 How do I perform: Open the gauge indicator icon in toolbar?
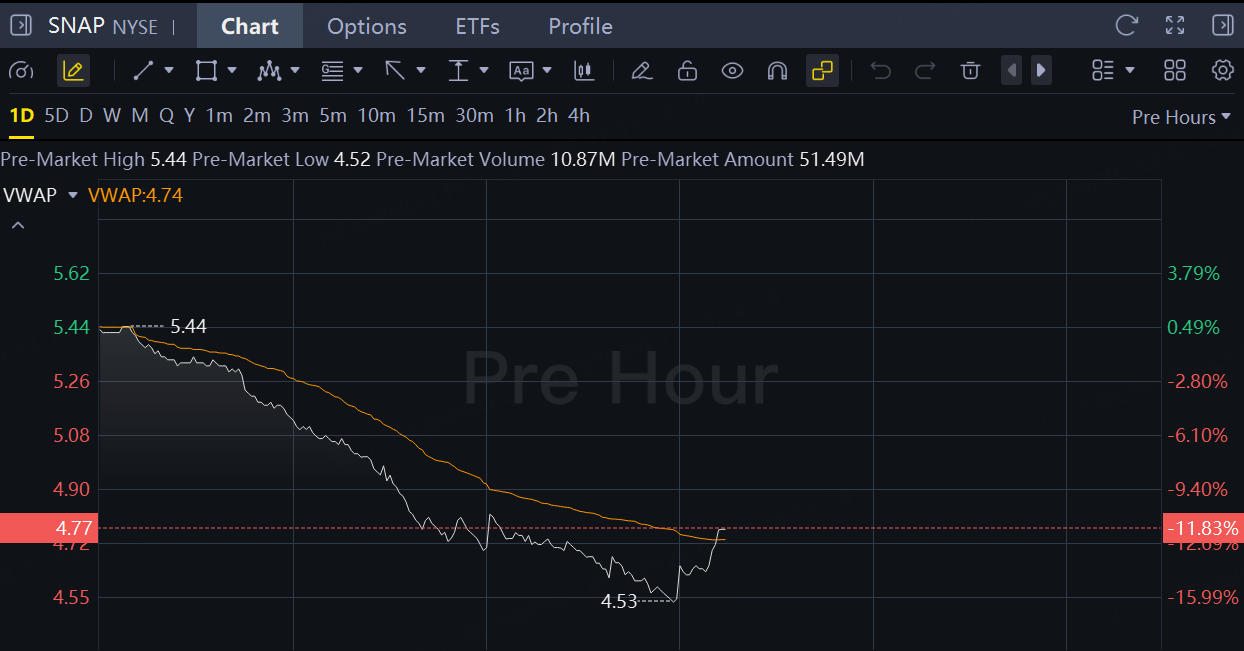coord(21,70)
